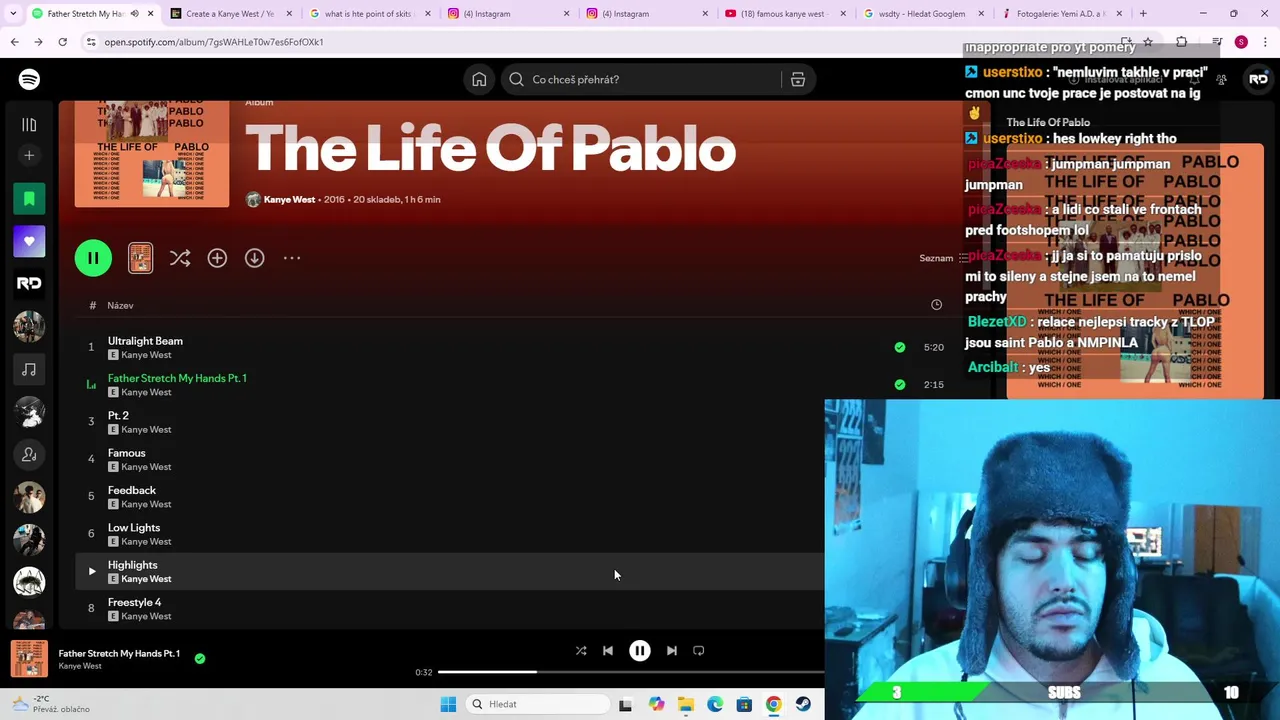Image resolution: width=1280 pixels, height=720 pixels.
Task: Toggle repeat in player bar
Action: click(699, 651)
